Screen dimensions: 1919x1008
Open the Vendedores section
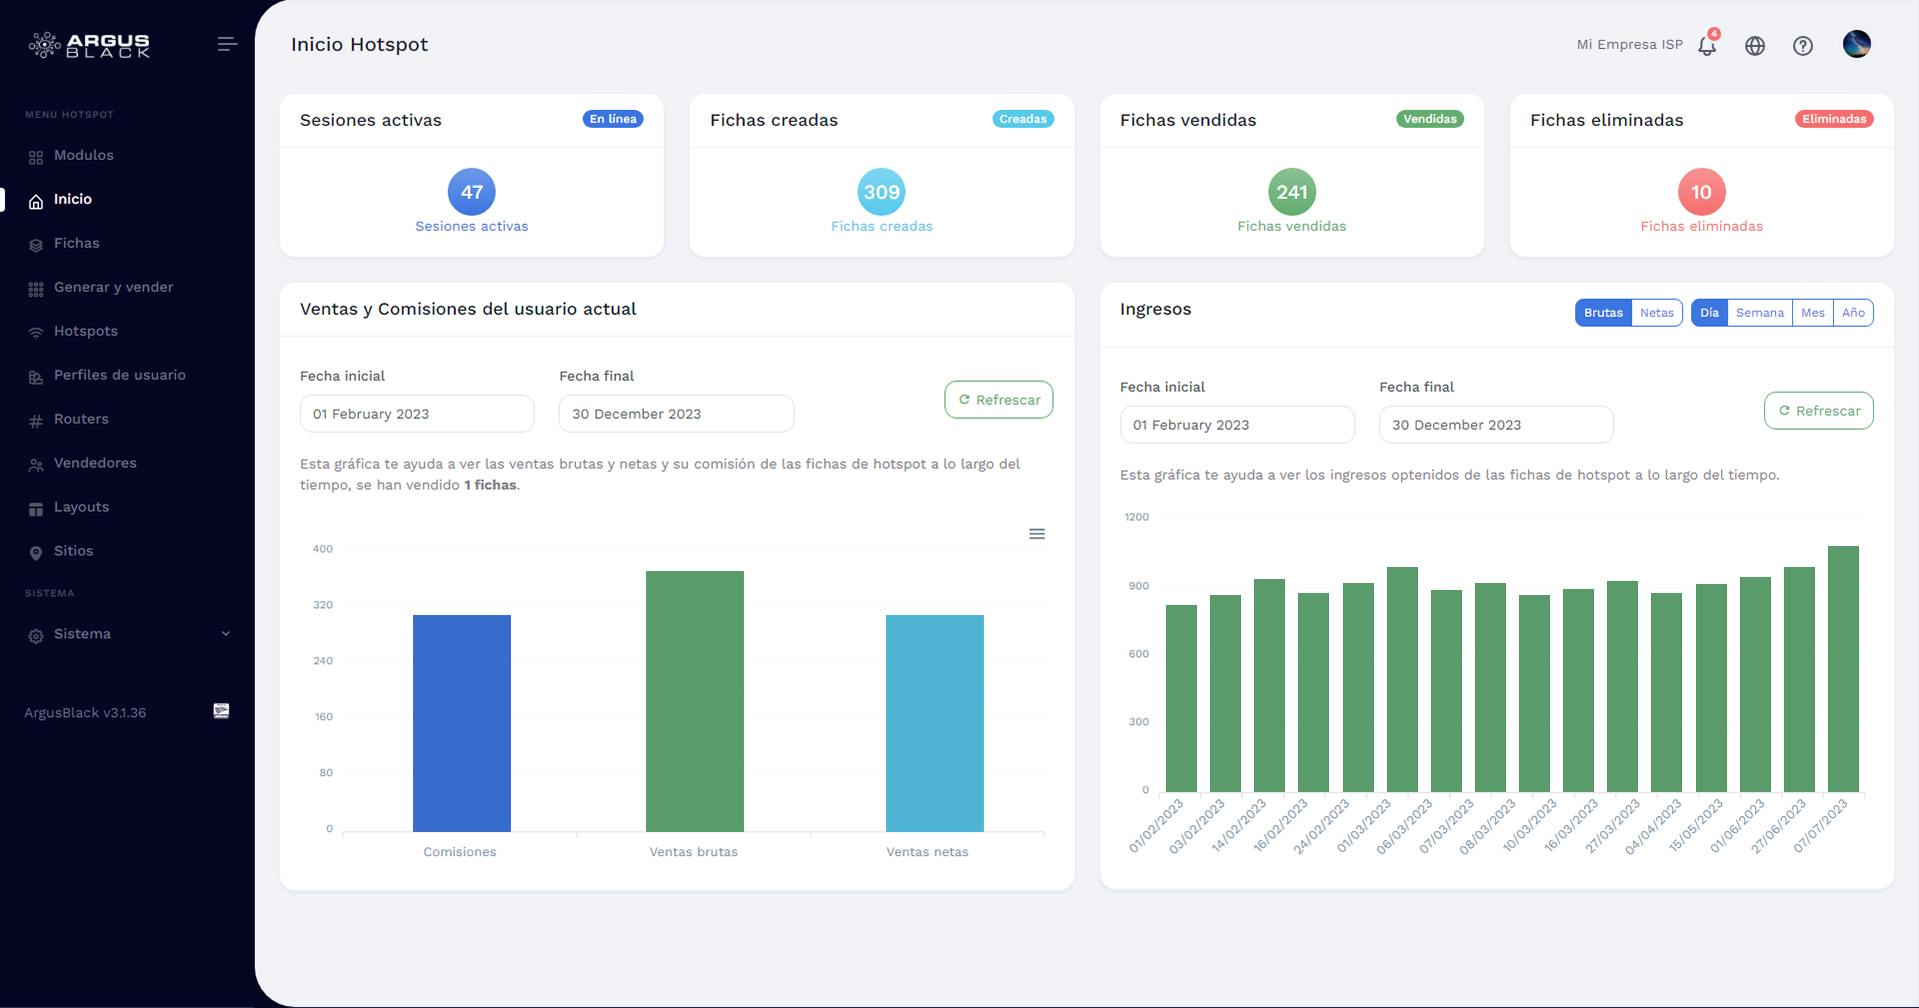96,463
